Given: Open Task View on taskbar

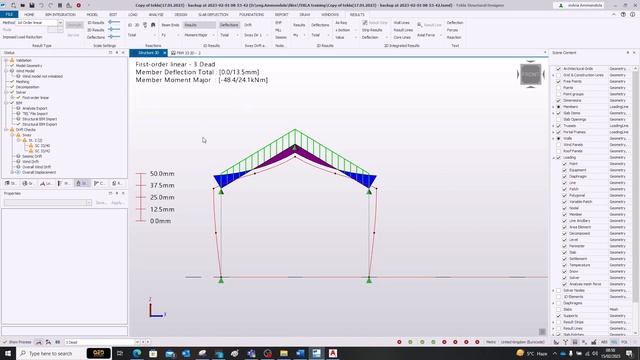Looking at the screenshot, I should (x=120, y=353).
